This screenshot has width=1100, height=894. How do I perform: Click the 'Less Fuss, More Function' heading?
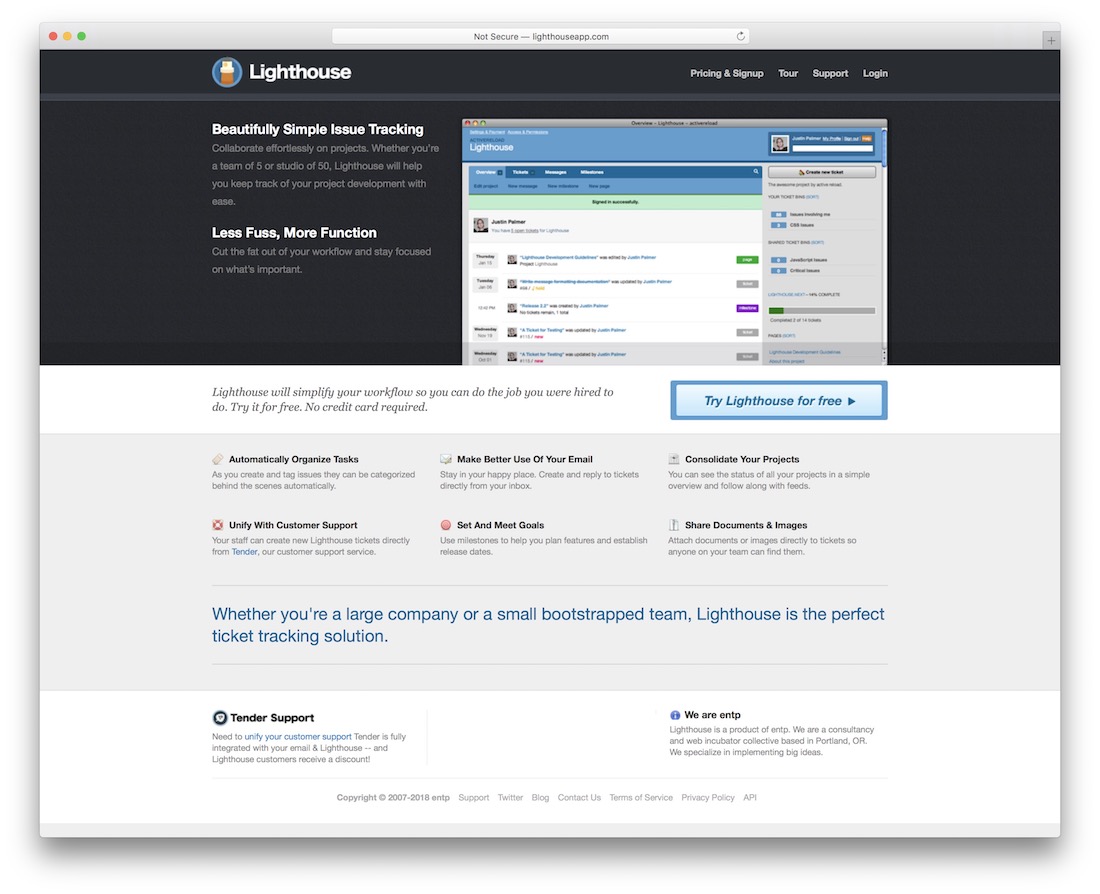point(294,232)
